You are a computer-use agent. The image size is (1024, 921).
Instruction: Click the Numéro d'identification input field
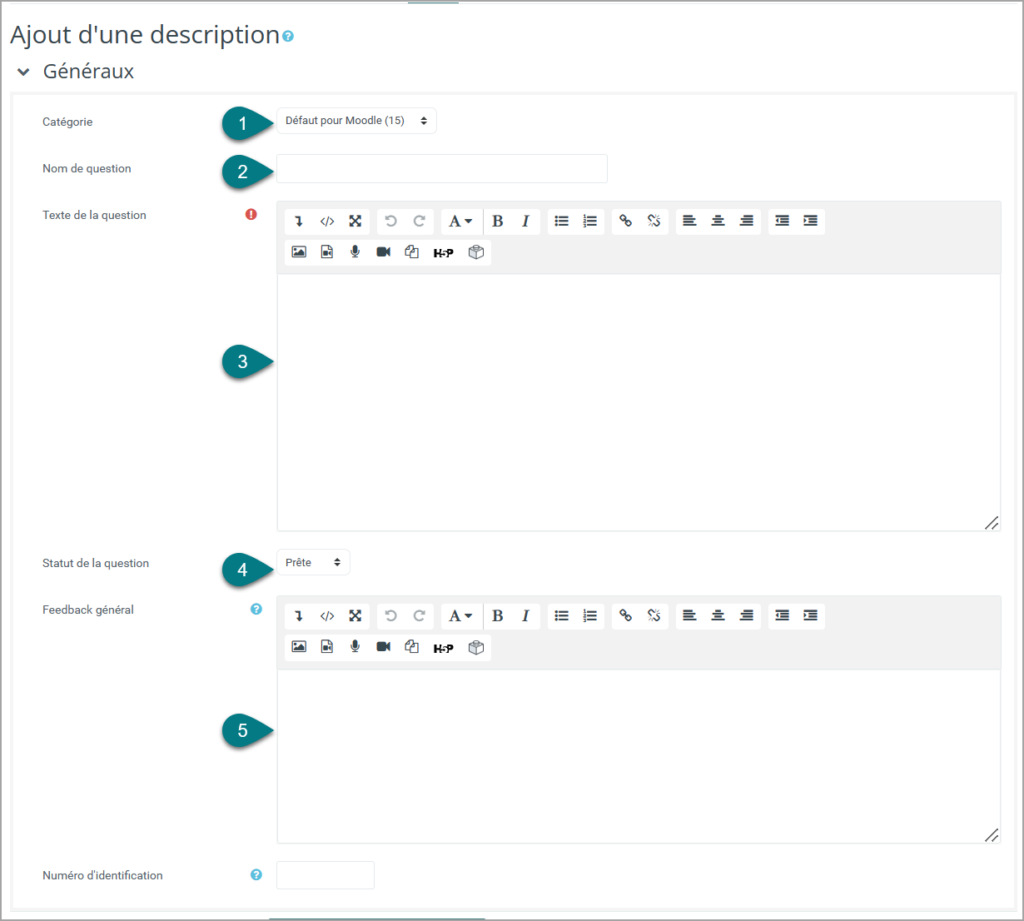point(325,875)
